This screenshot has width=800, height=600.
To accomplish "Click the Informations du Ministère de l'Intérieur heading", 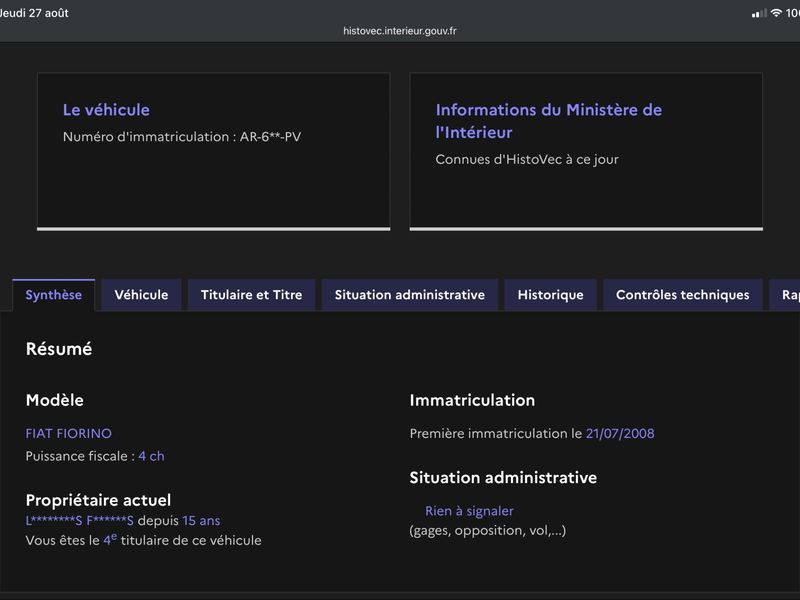I will click(548, 121).
